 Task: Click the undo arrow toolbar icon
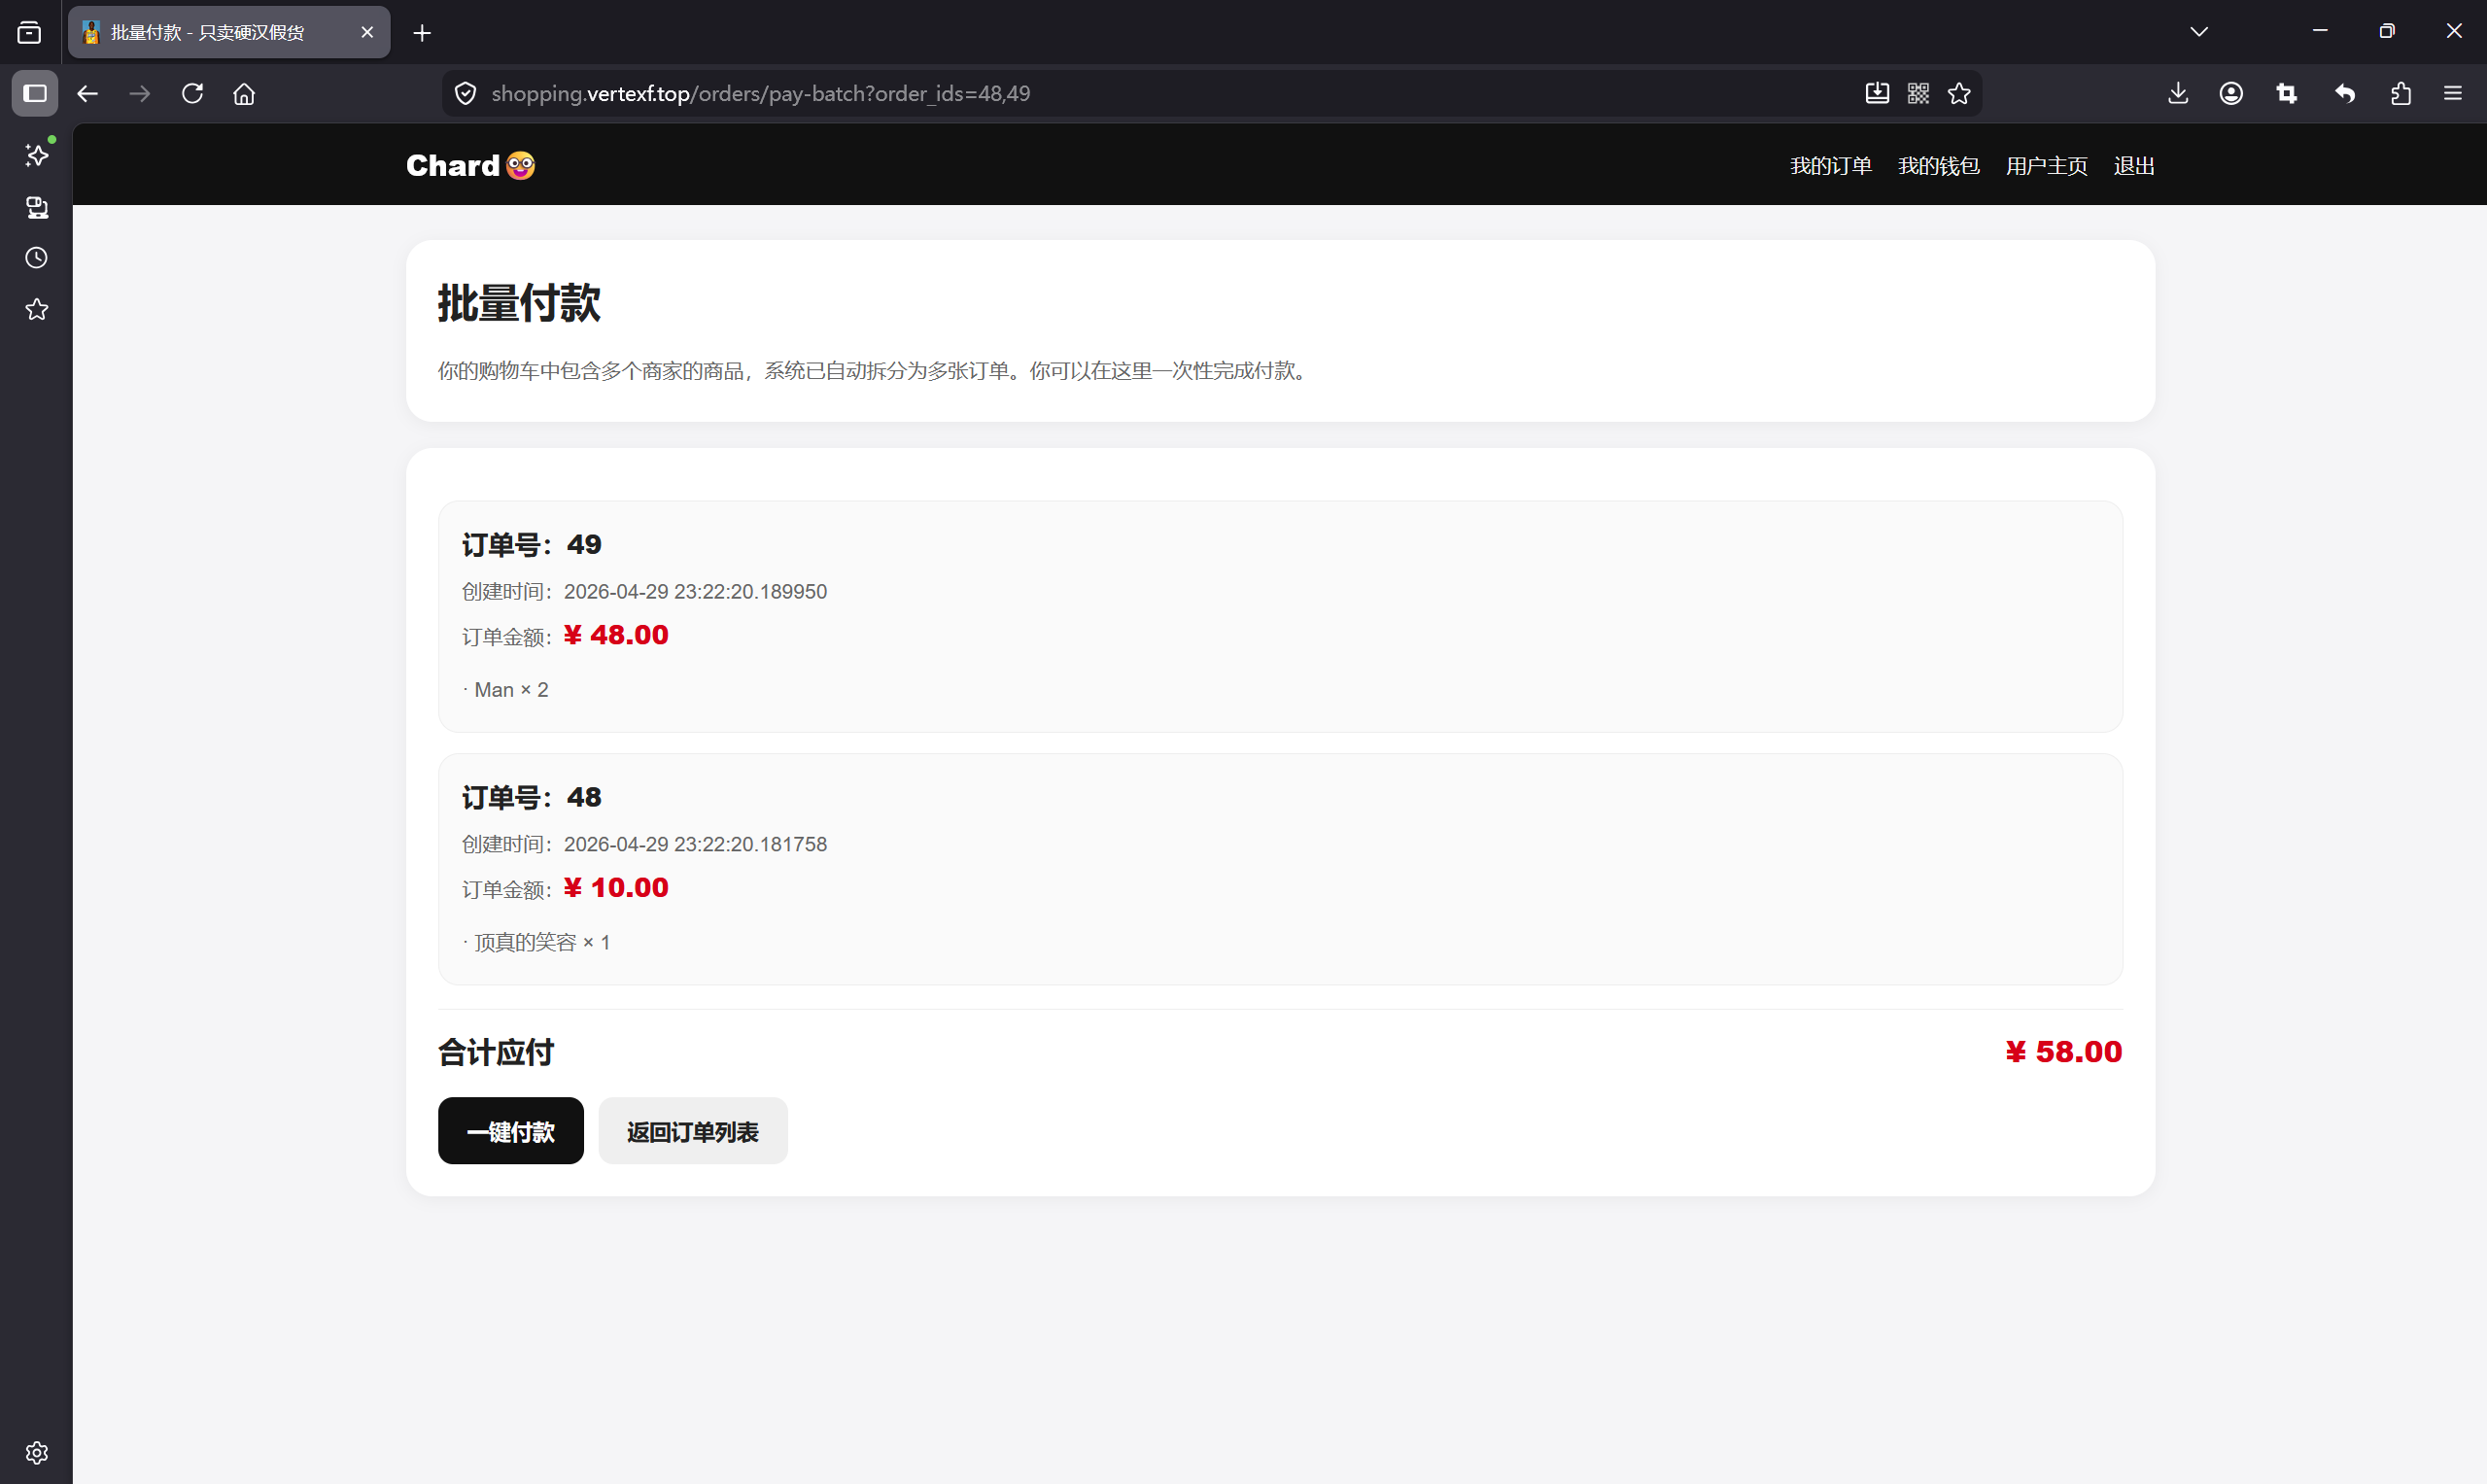(2344, 93)
